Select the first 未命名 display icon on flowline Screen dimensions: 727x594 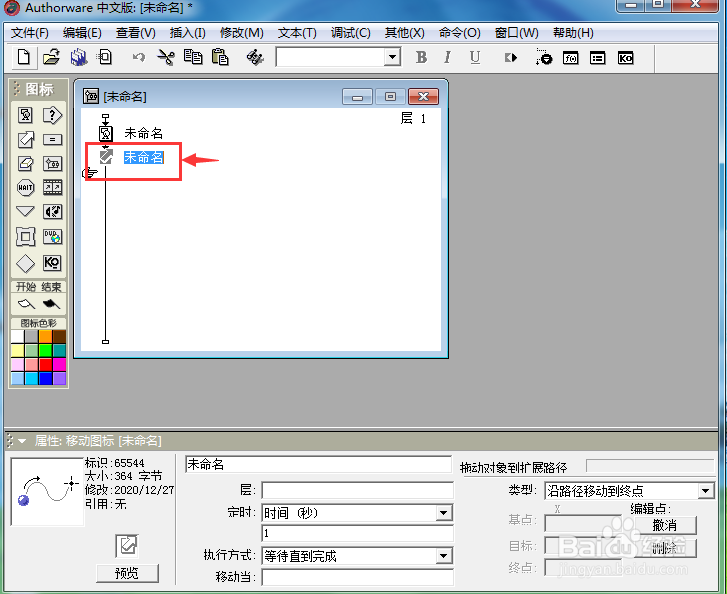pyautogui.click(x=106, y=134)
